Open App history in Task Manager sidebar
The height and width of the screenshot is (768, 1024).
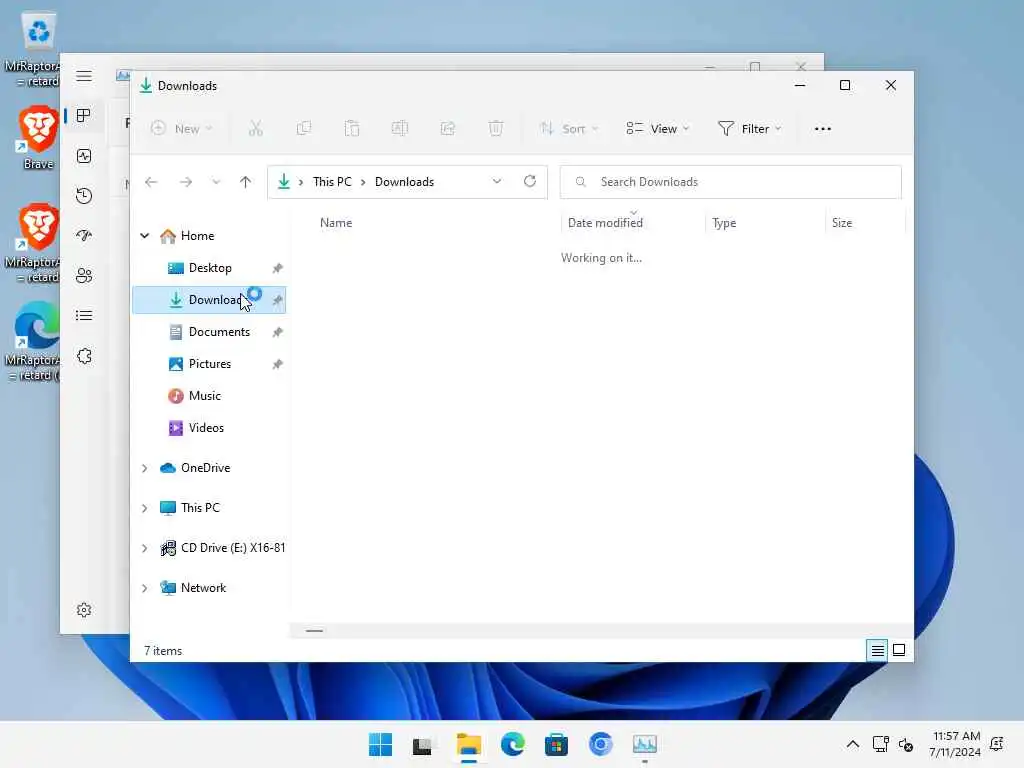tap(84, 196)
